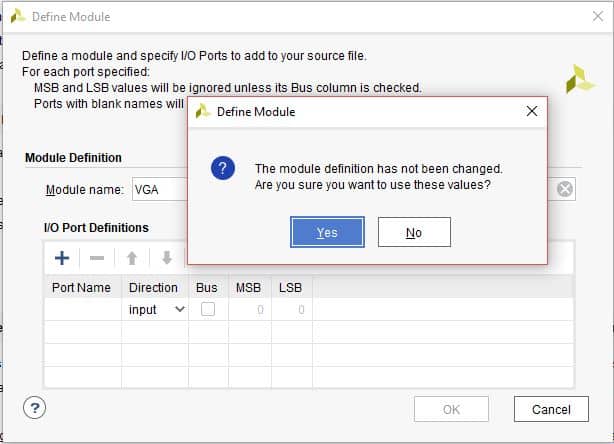Add a new port with the plus icon
614x444 pixels.
[62, 258]
